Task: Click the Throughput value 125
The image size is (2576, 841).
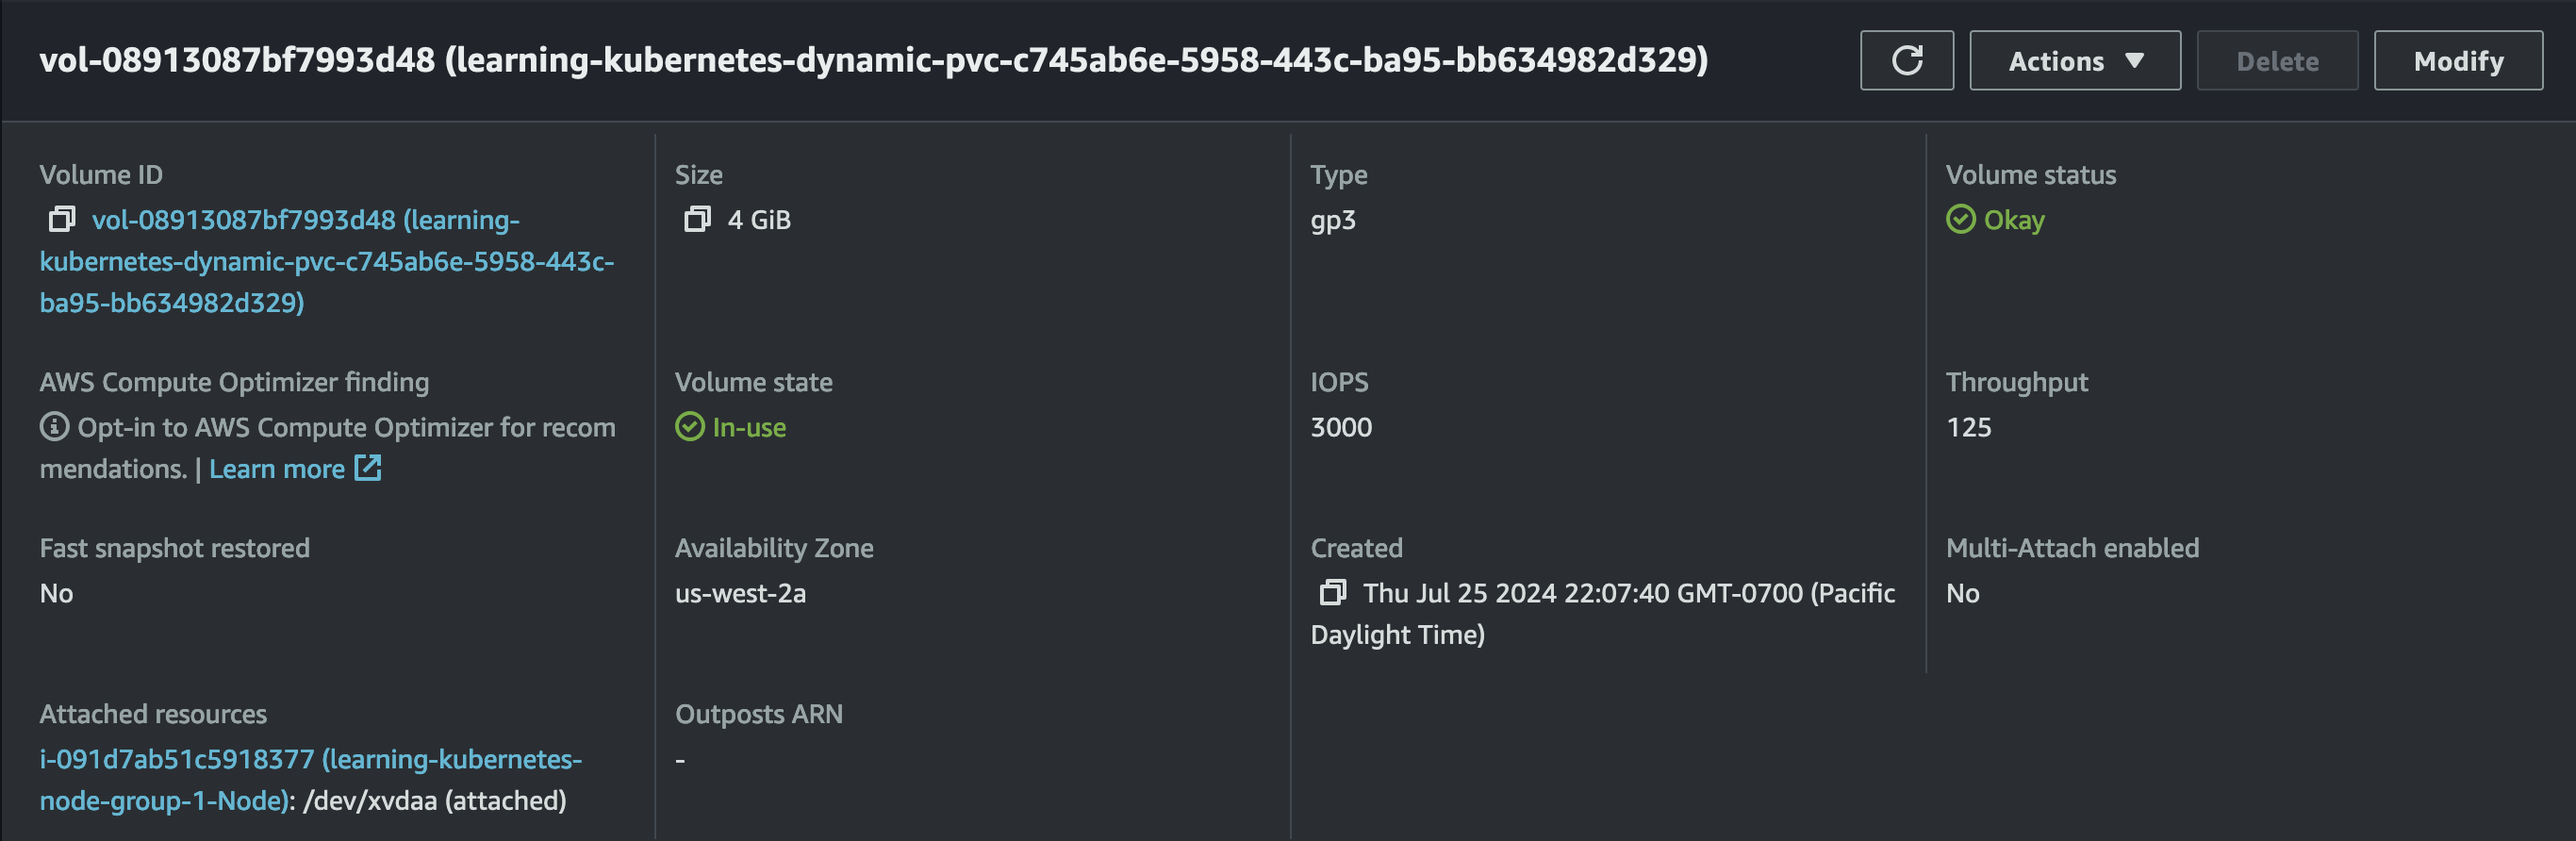Action: pyautogui.click(x=1968, y=427)
